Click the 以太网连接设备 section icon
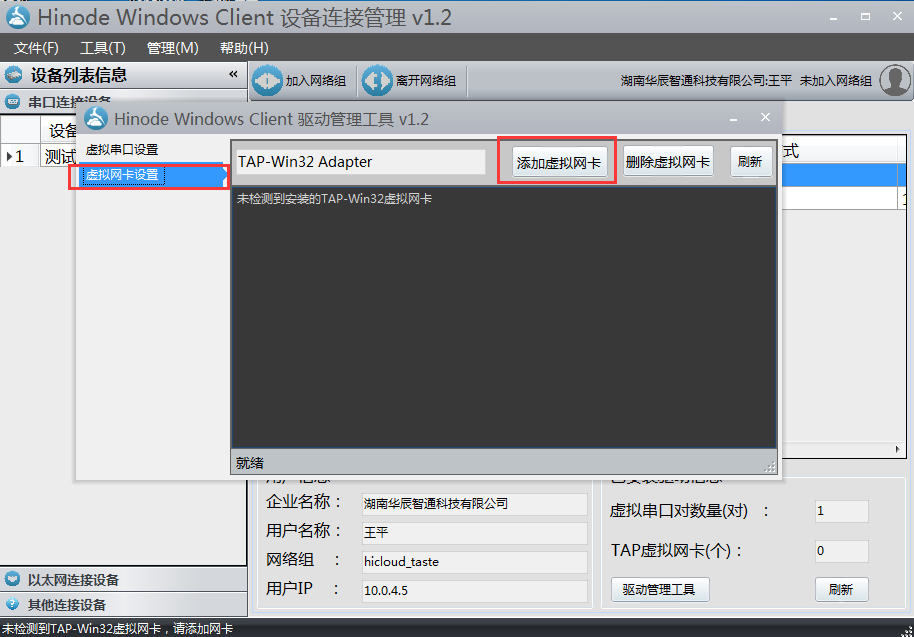Viewport: 914px width, 637px height. click(13, 580)
